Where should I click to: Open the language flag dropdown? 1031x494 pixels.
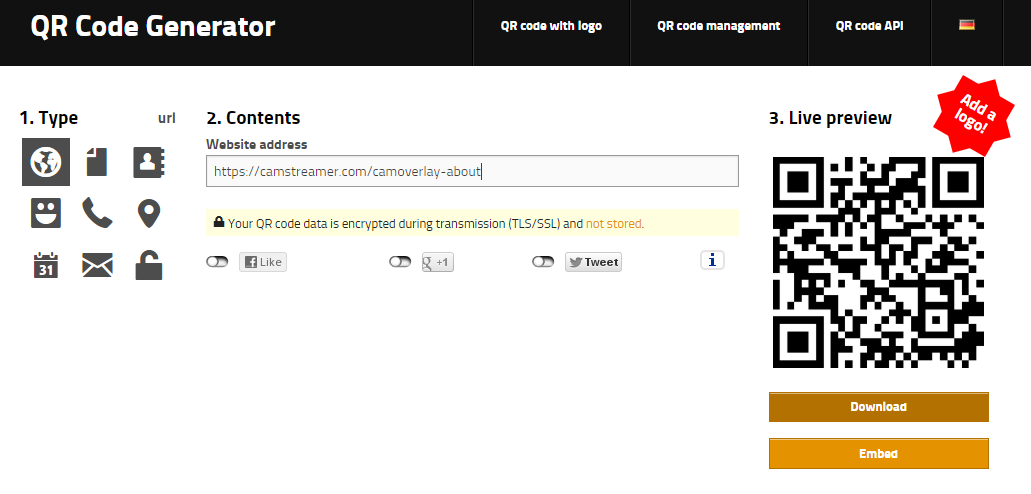point(967,25)
